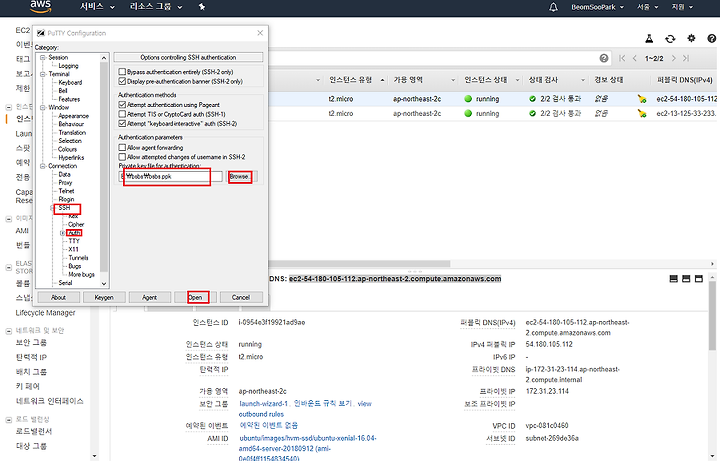Click status check icon of first running instance
Image resolution: width=720 pixels, height=464 pixels.
tap(532, 99)
